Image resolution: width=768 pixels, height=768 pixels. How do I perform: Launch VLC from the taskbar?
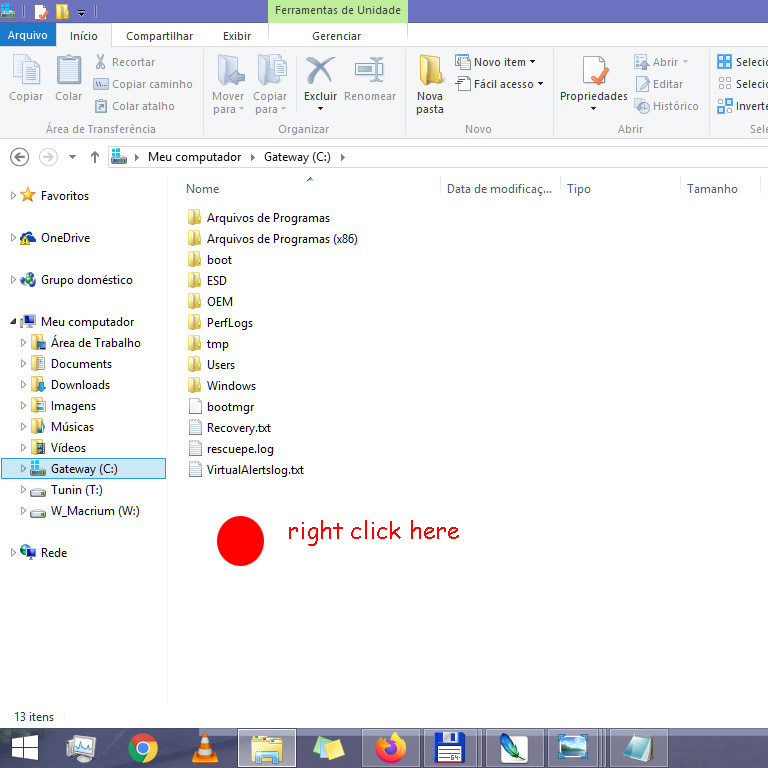(205, 748)
